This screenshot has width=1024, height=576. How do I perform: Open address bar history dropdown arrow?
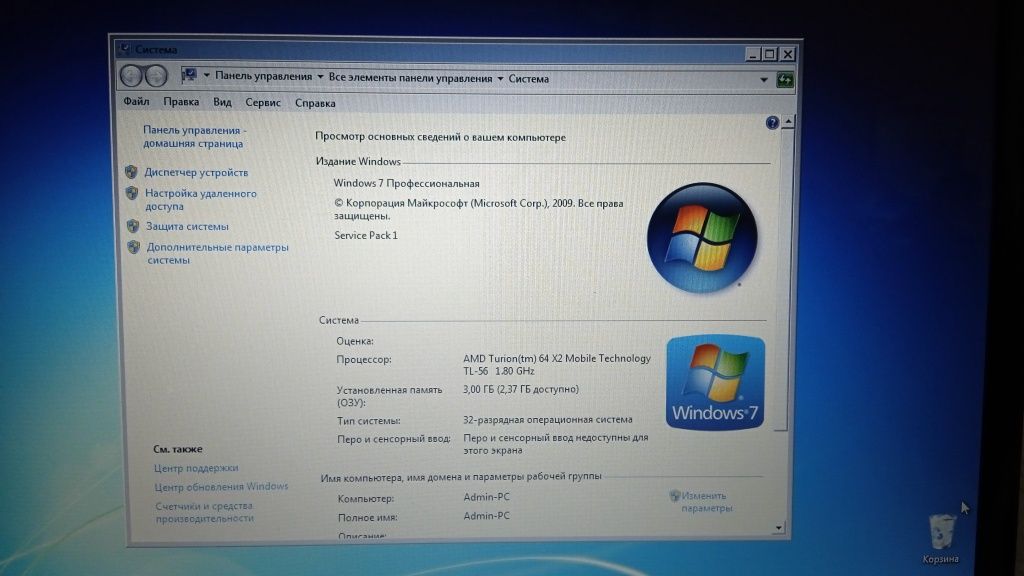(763, 80)
